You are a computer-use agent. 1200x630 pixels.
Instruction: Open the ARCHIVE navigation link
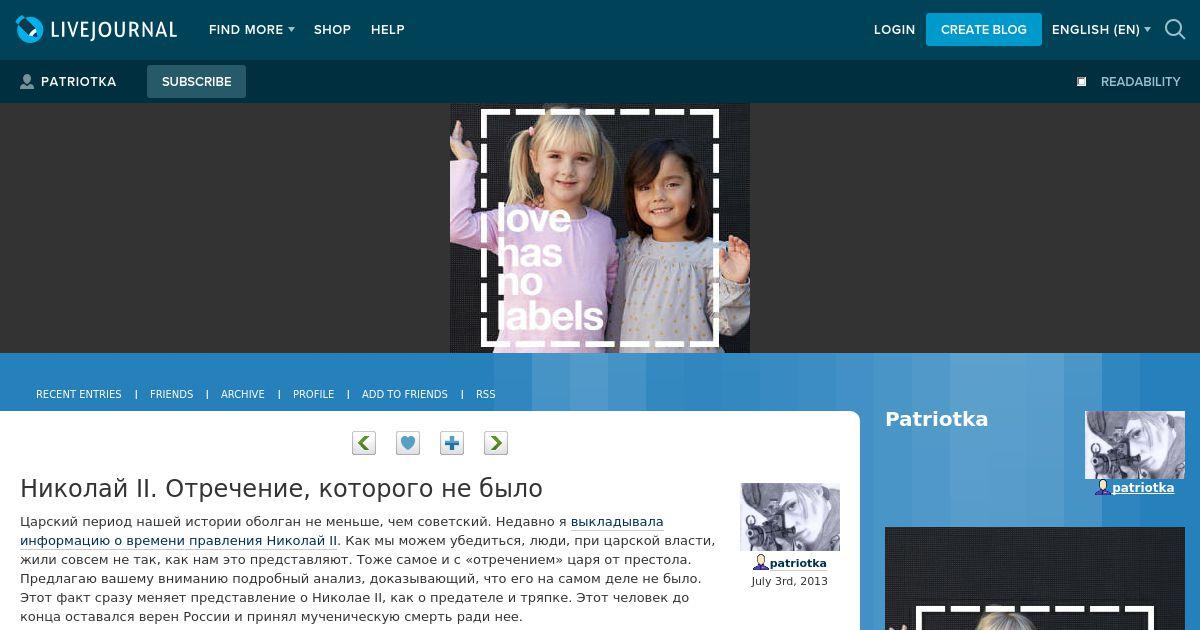pos(243,394)
